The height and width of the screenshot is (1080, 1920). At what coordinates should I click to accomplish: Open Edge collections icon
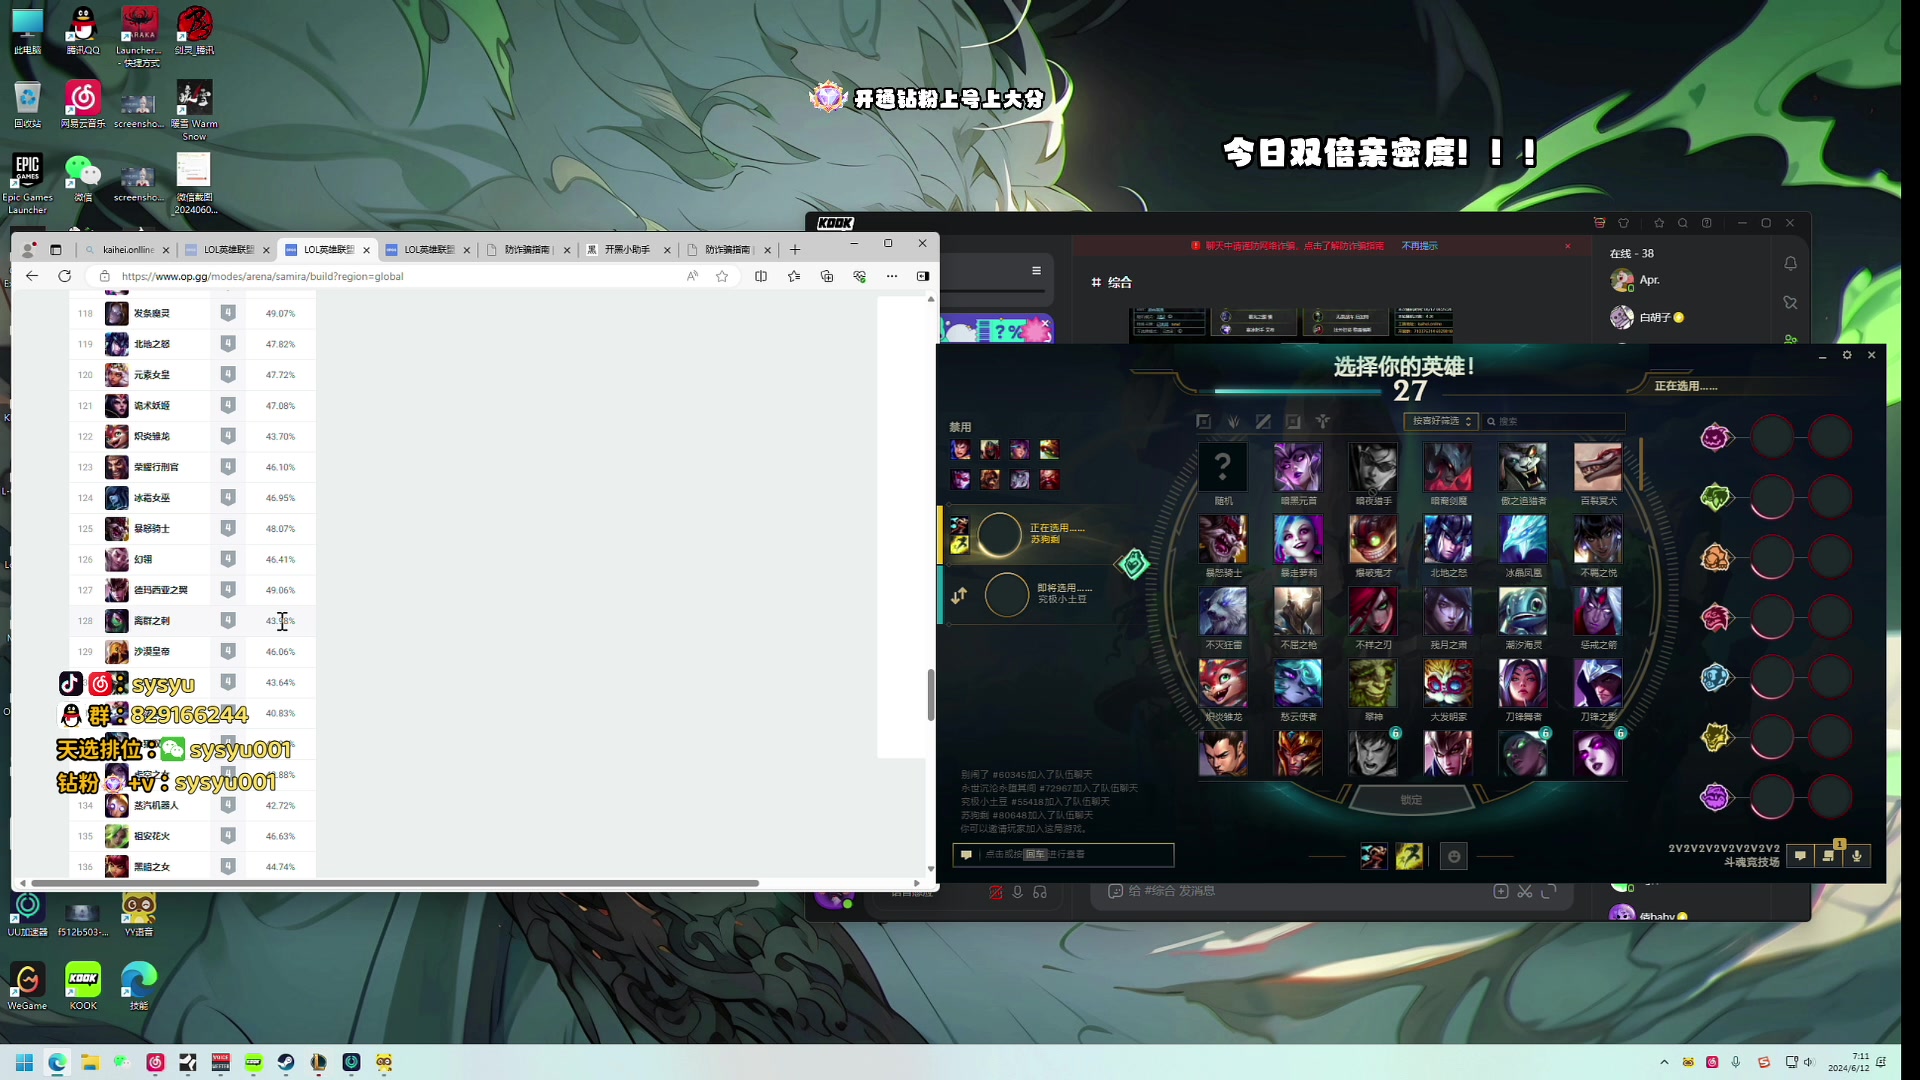click(826, 276)
